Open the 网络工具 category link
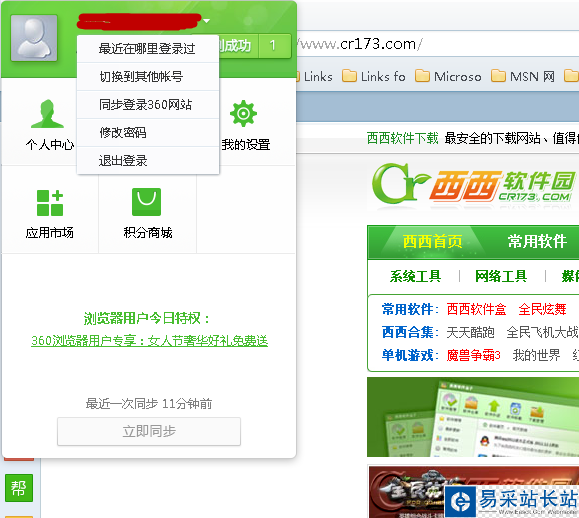Viewport: 579px width, 518px height. pyautogui.click(x=501, y=276)
